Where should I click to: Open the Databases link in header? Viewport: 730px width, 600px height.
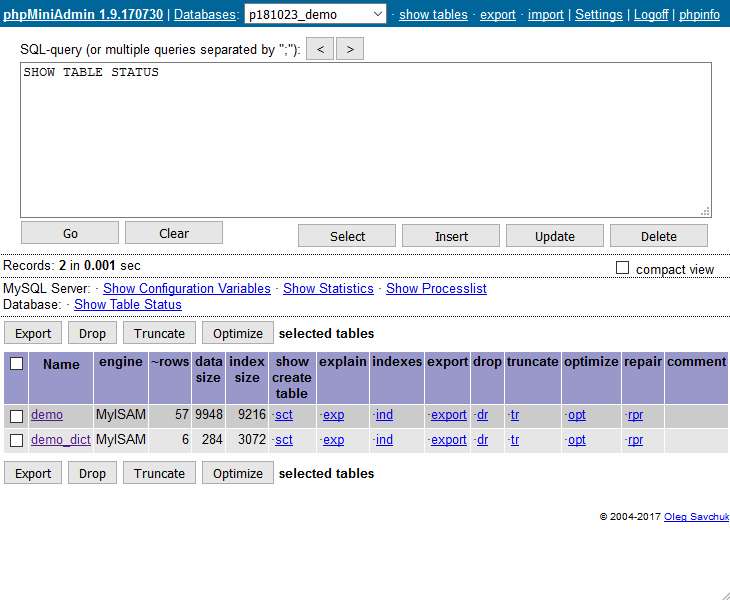pyautogui.click(x=204, y=14)
